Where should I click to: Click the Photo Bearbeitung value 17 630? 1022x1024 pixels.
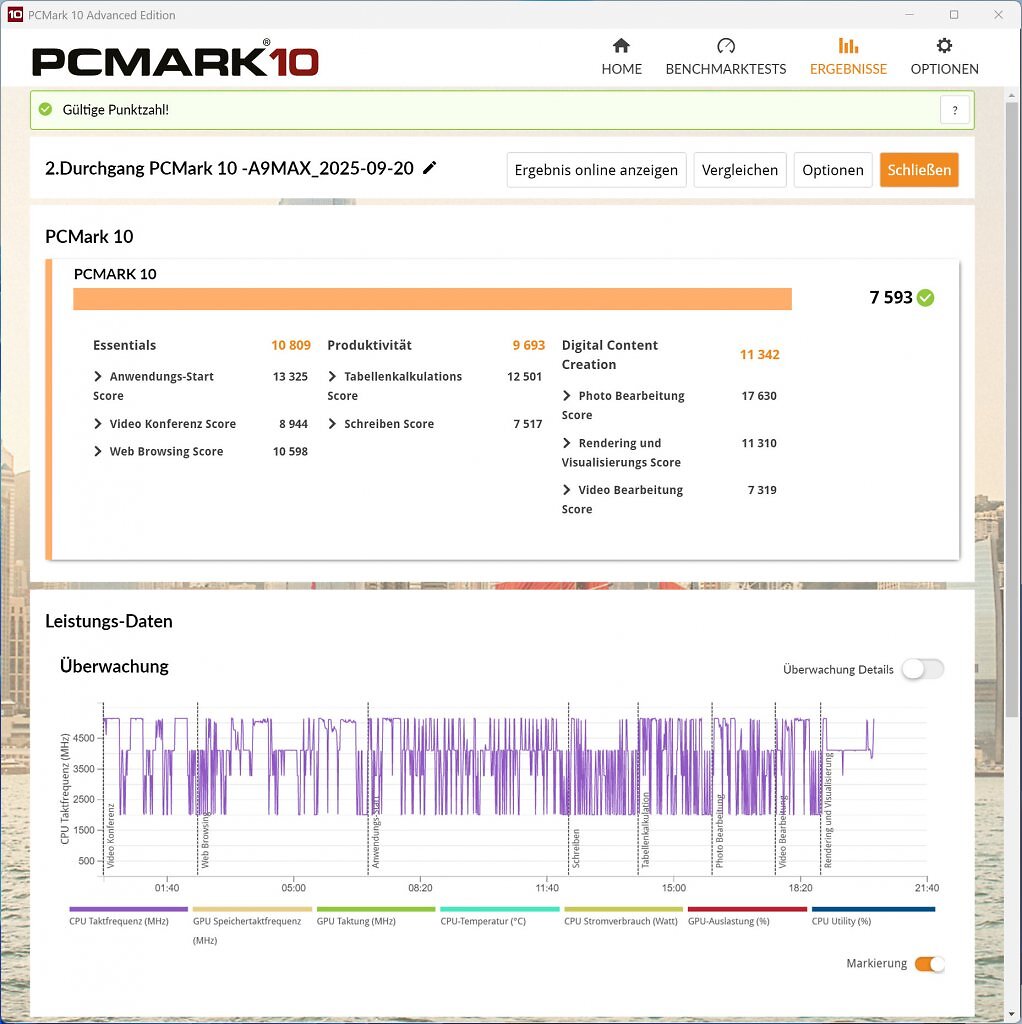click(x=759, y=396)
